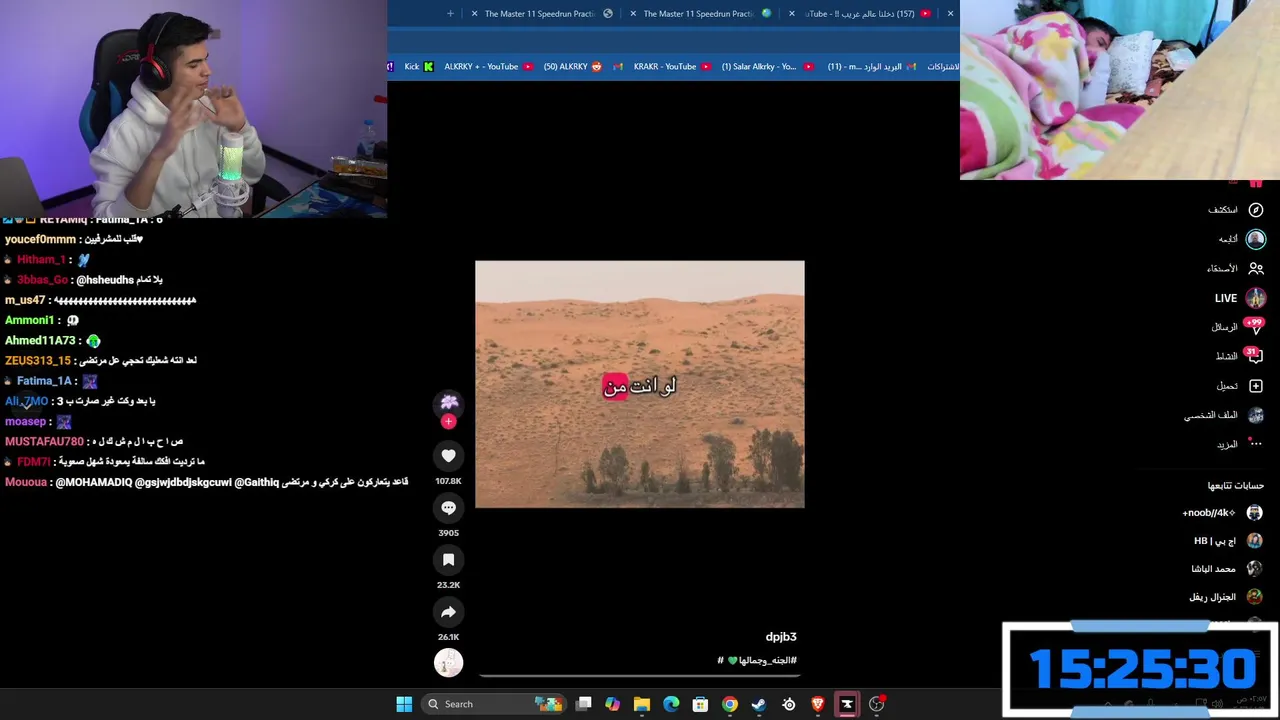1280x720 pixels.
Task: Bookmark the video with save icon
Action: point(448,560)
